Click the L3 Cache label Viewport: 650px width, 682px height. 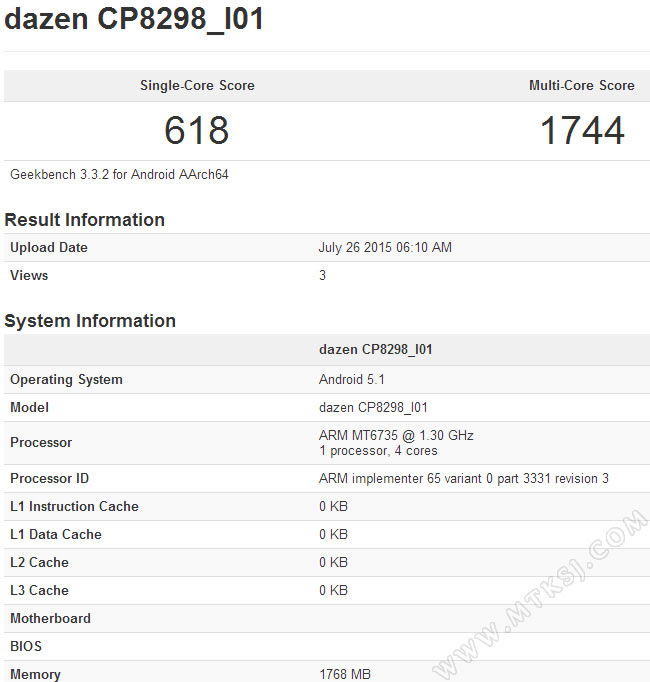pos(39,590)
